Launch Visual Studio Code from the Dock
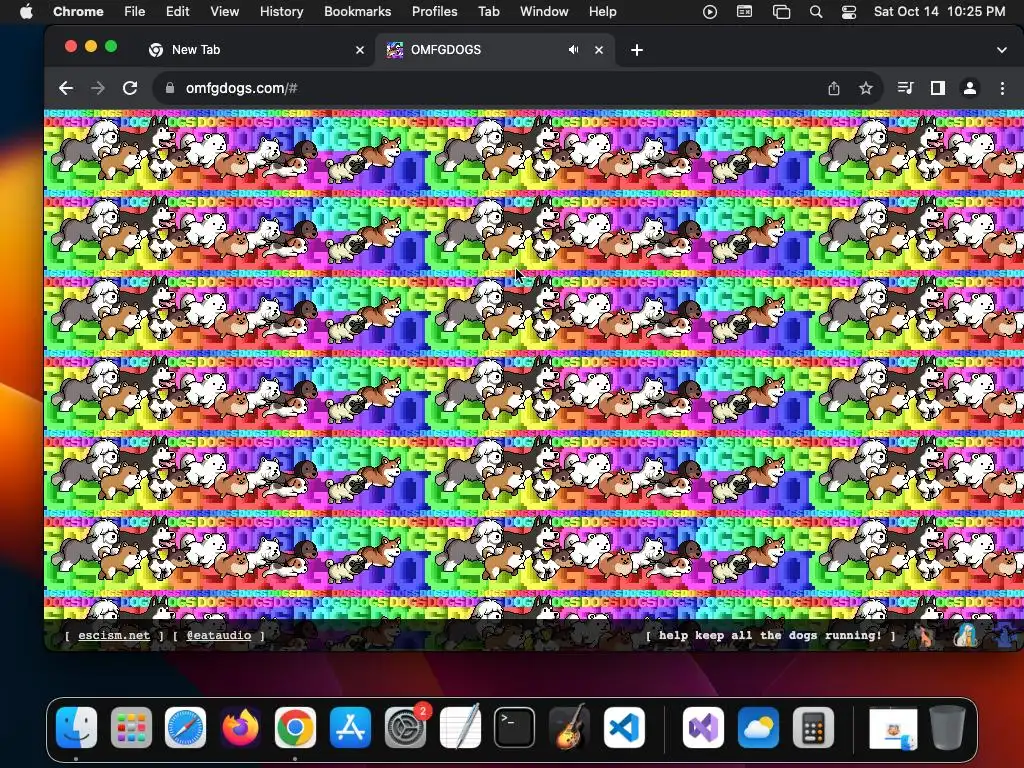This screenshot has height=768, width=1024. click(x=624, y=727)
